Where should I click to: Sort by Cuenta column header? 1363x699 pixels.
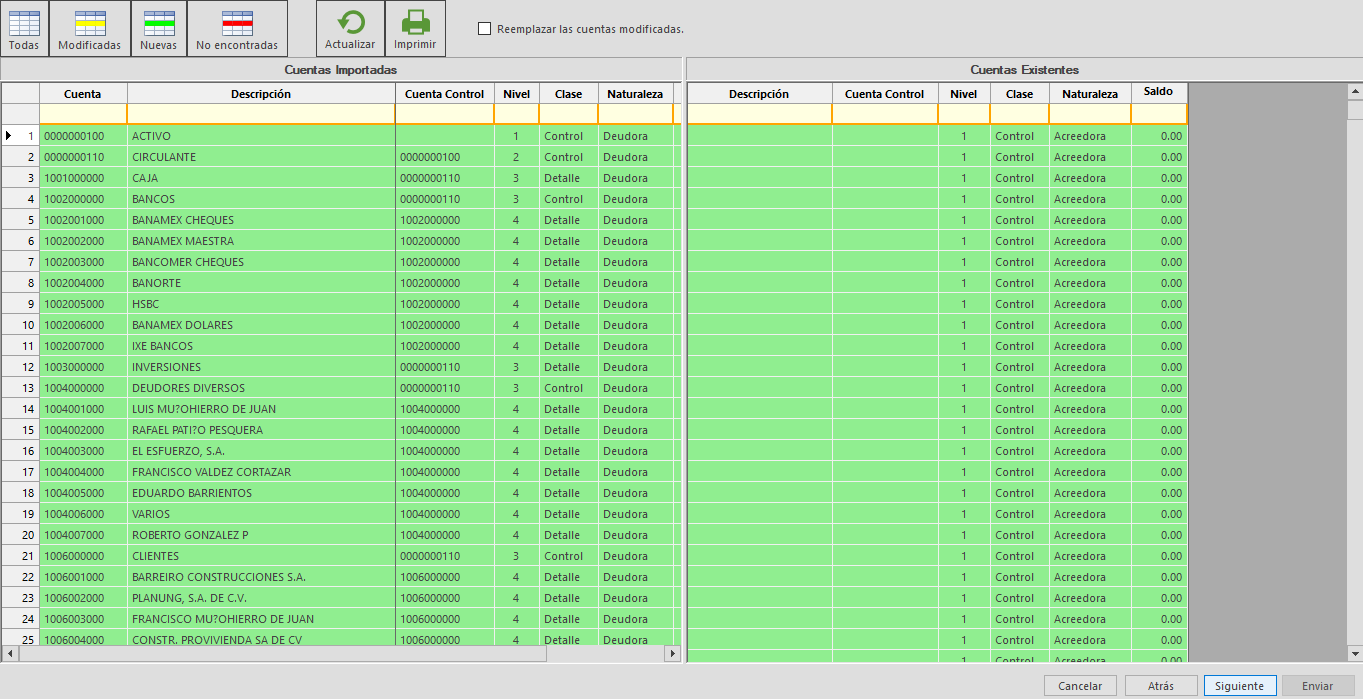coord(82,94)
